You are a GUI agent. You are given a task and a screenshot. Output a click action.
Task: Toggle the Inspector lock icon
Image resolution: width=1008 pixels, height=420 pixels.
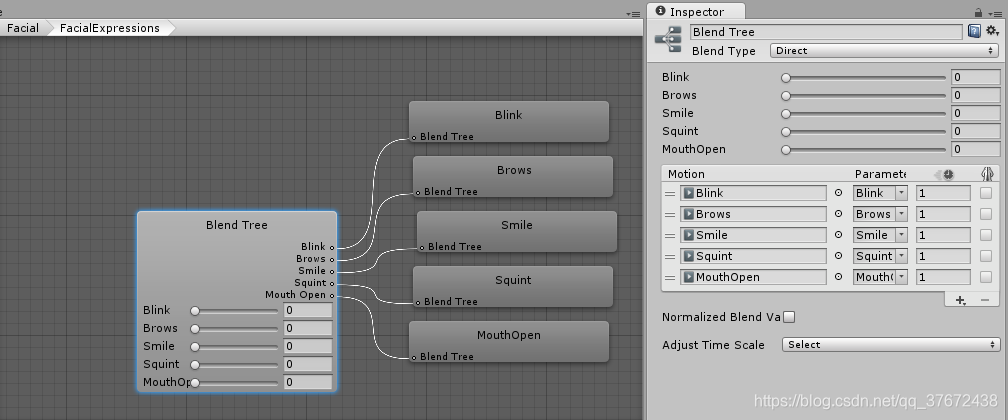(x=978, y=12)
